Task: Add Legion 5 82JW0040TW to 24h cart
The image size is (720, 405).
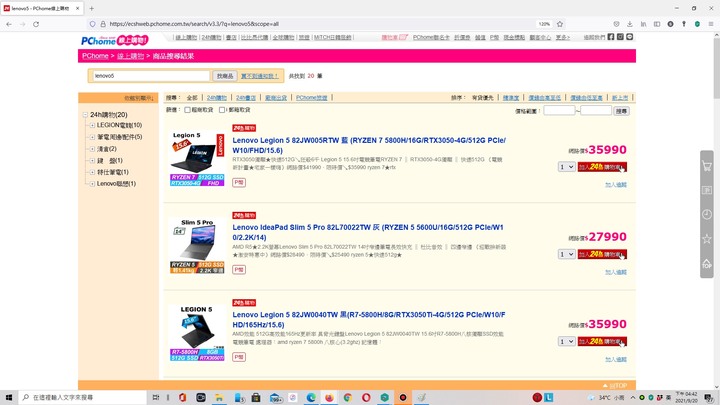Action: [602, 342]
